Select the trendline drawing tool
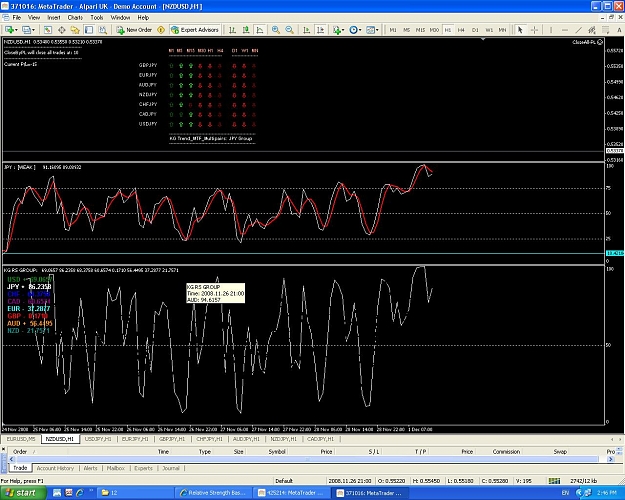 578,30
